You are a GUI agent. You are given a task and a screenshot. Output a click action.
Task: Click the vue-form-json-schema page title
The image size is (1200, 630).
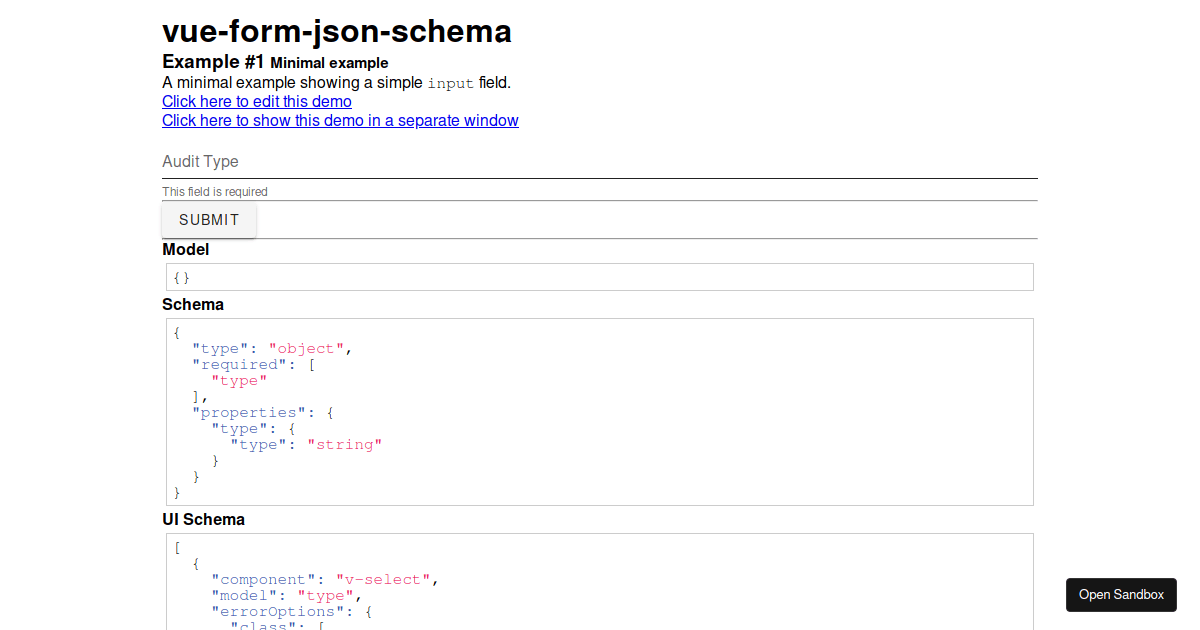(x=336, y=31)
